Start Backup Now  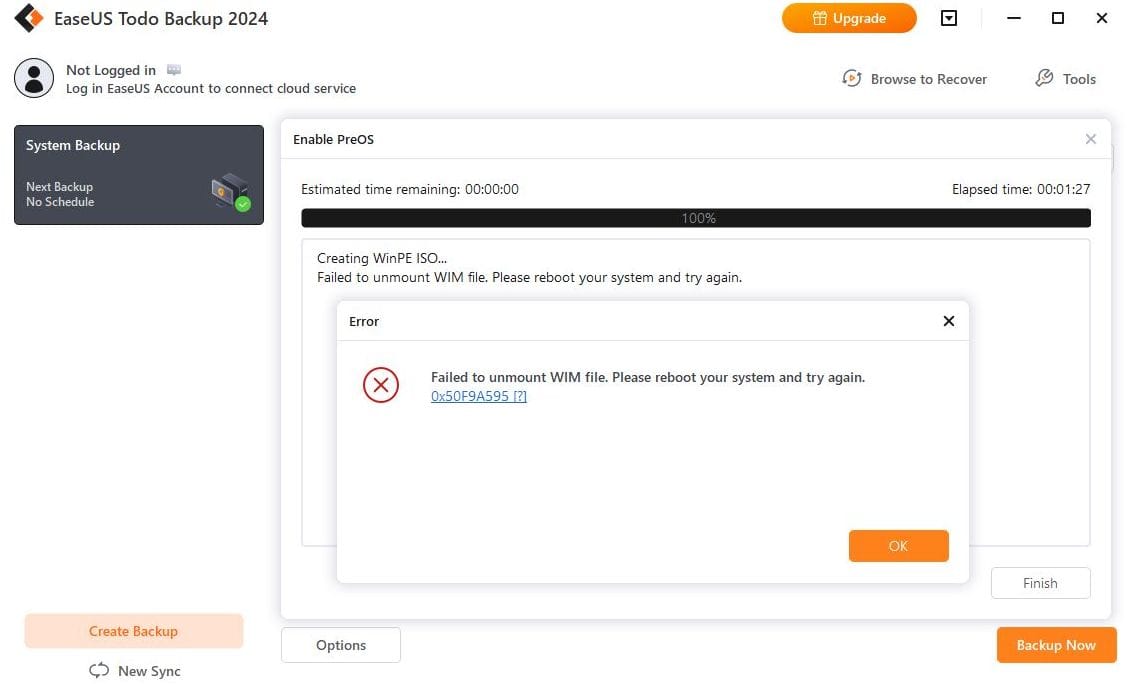[x=1056, y=645]
